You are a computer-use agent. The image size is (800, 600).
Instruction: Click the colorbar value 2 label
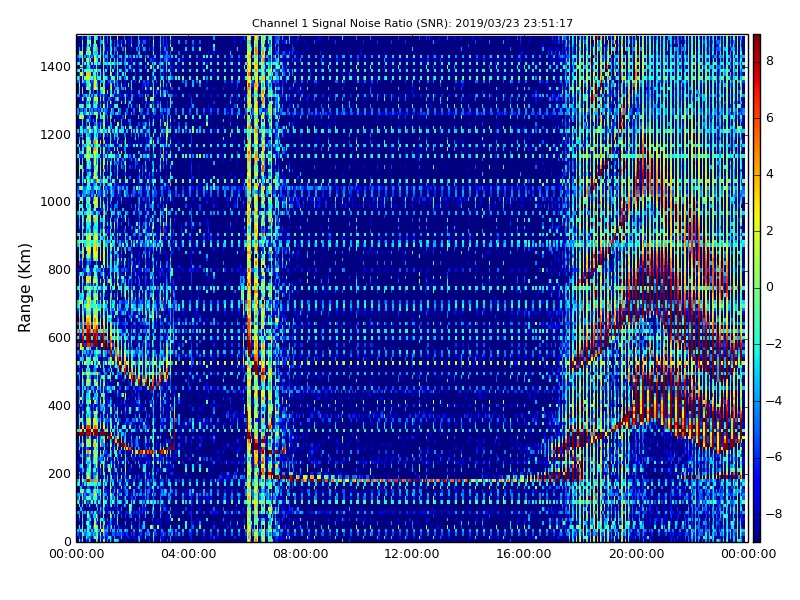click(770, 231)
